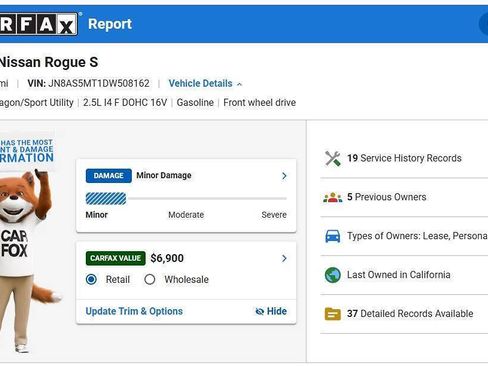Image resolution: width=488 pixels, height=366 pixels.
Task: Click the previous owners people icon
Action: 332,197
